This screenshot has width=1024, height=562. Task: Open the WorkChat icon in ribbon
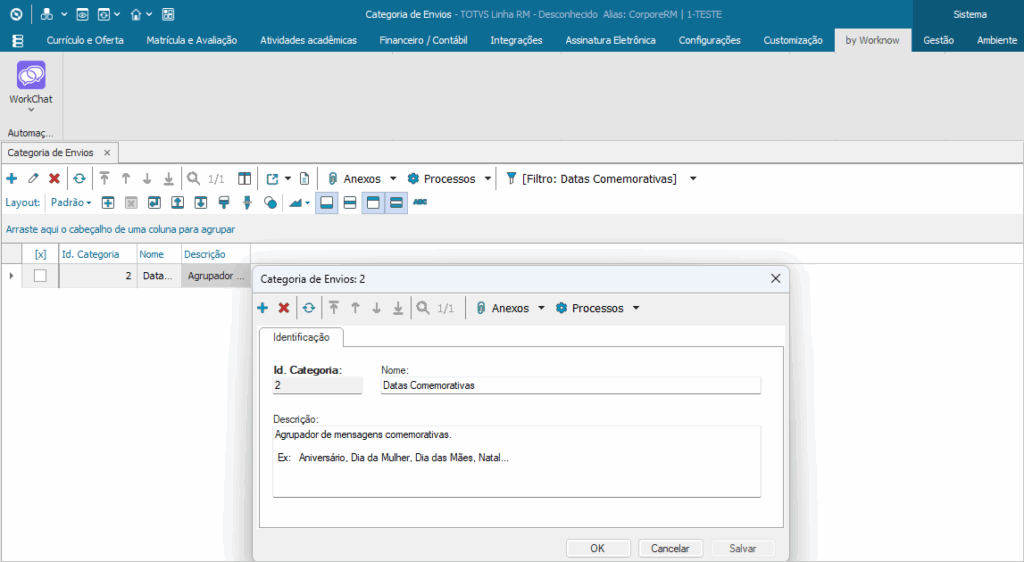(x=31, y=77)
